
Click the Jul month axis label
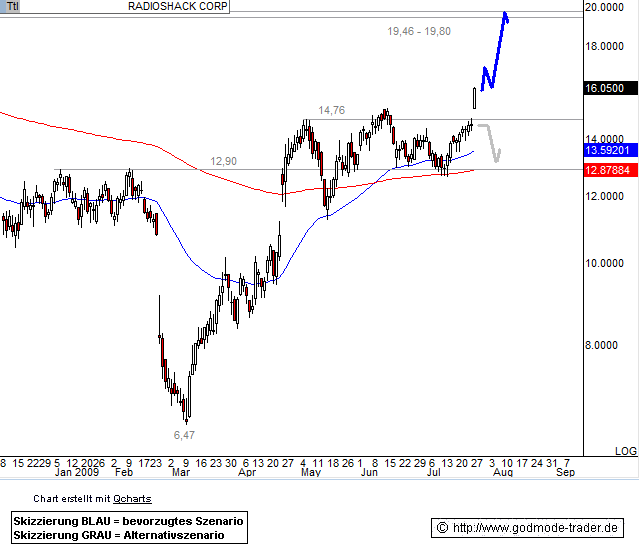434,472
